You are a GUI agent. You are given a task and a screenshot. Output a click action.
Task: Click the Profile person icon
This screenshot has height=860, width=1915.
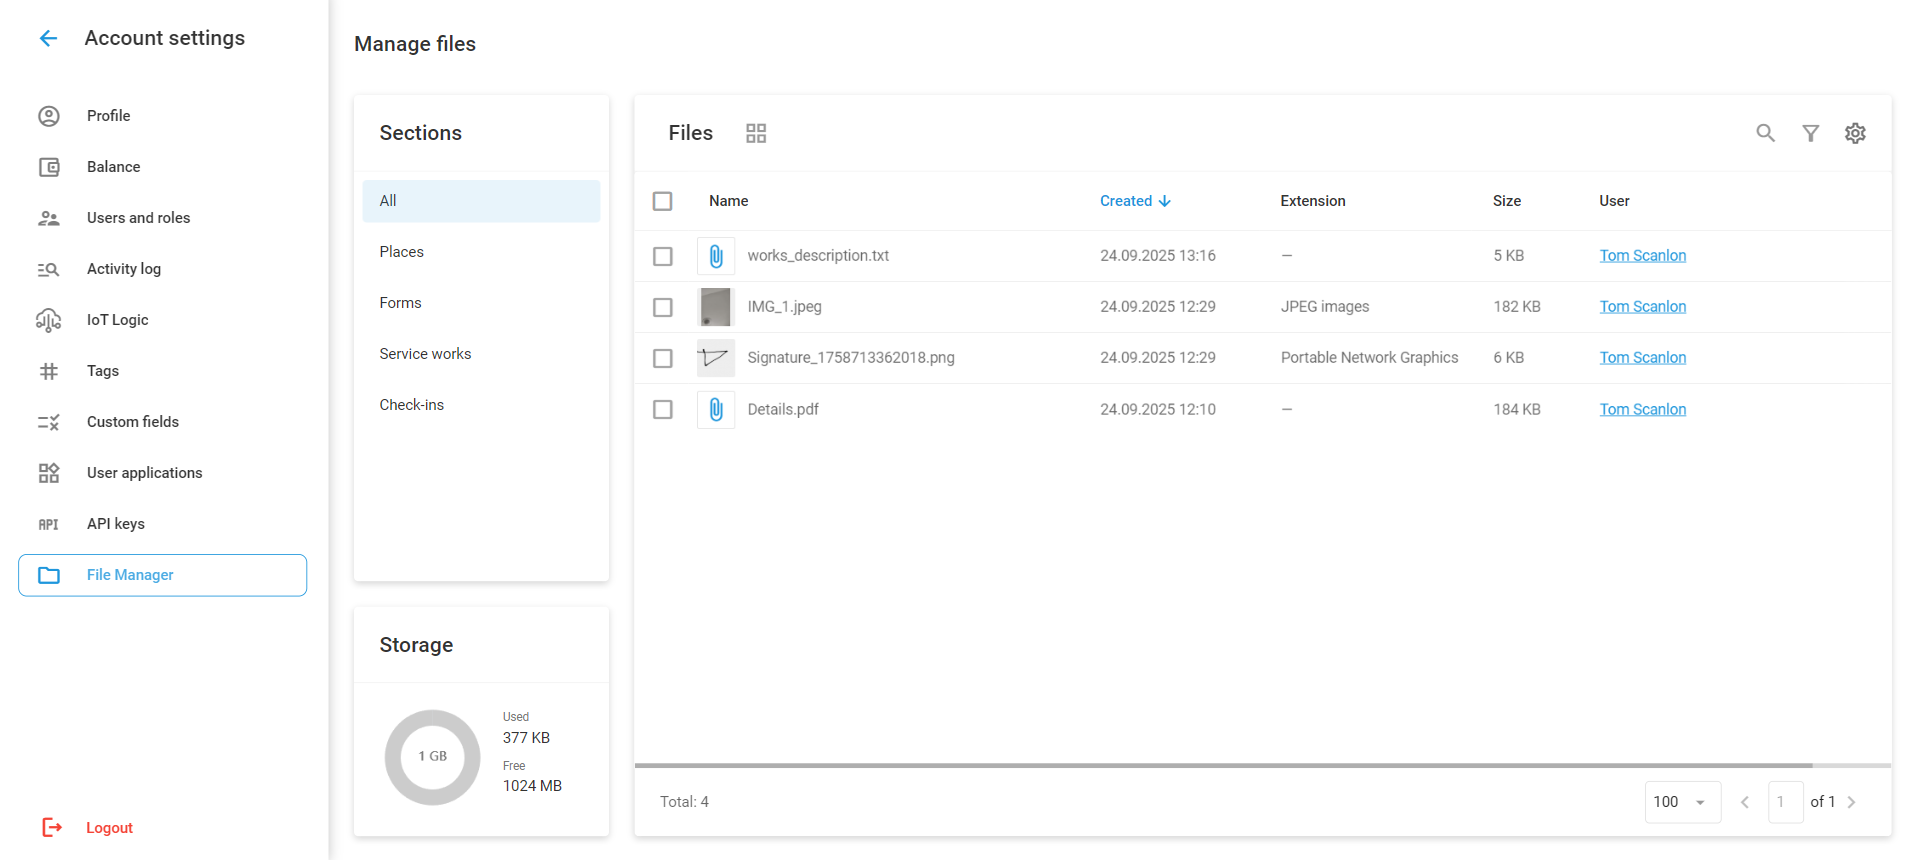coord(49,116)
